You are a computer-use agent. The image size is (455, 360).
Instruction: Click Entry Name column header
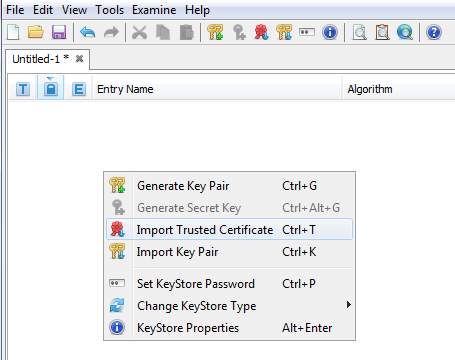coord(217,89)
